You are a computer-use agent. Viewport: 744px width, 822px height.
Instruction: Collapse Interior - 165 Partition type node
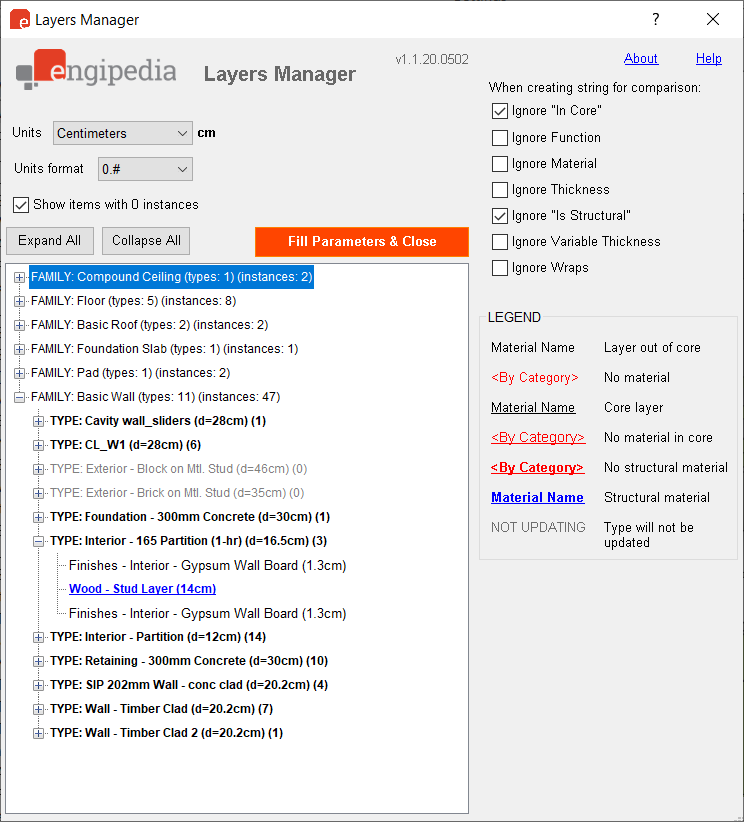(39, 541)
